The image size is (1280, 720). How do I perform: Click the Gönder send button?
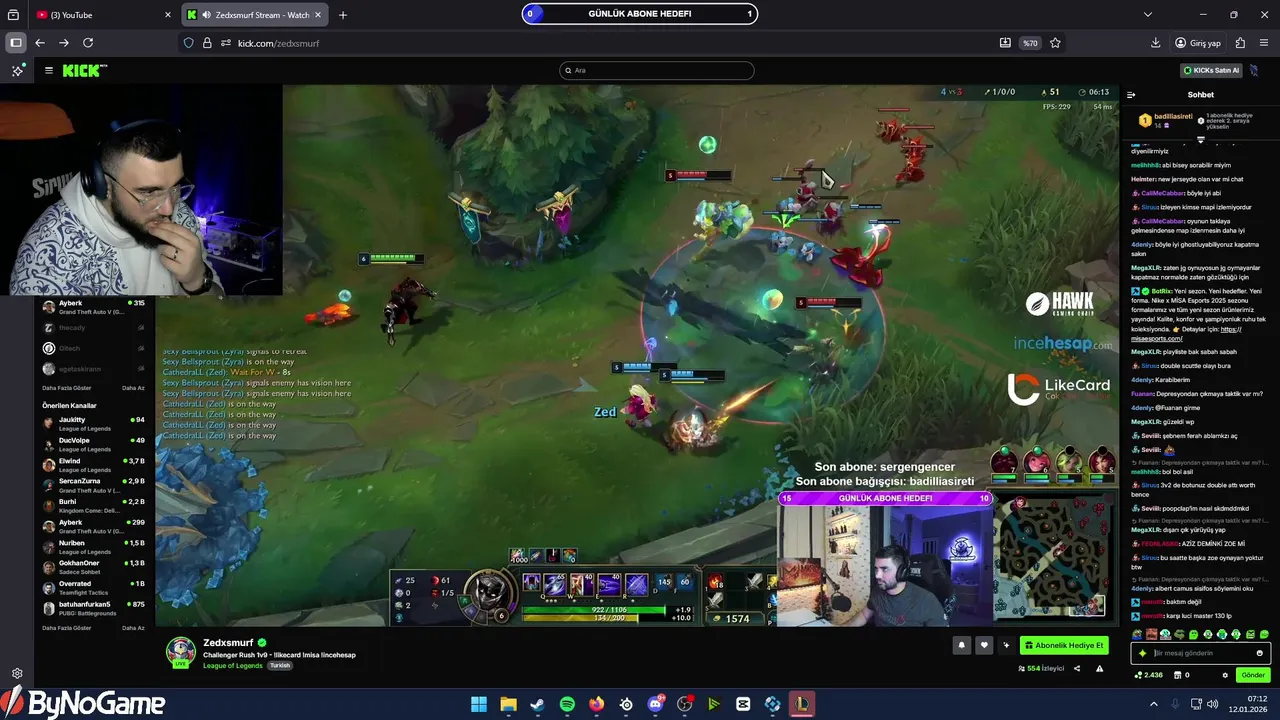[1253, 675]
